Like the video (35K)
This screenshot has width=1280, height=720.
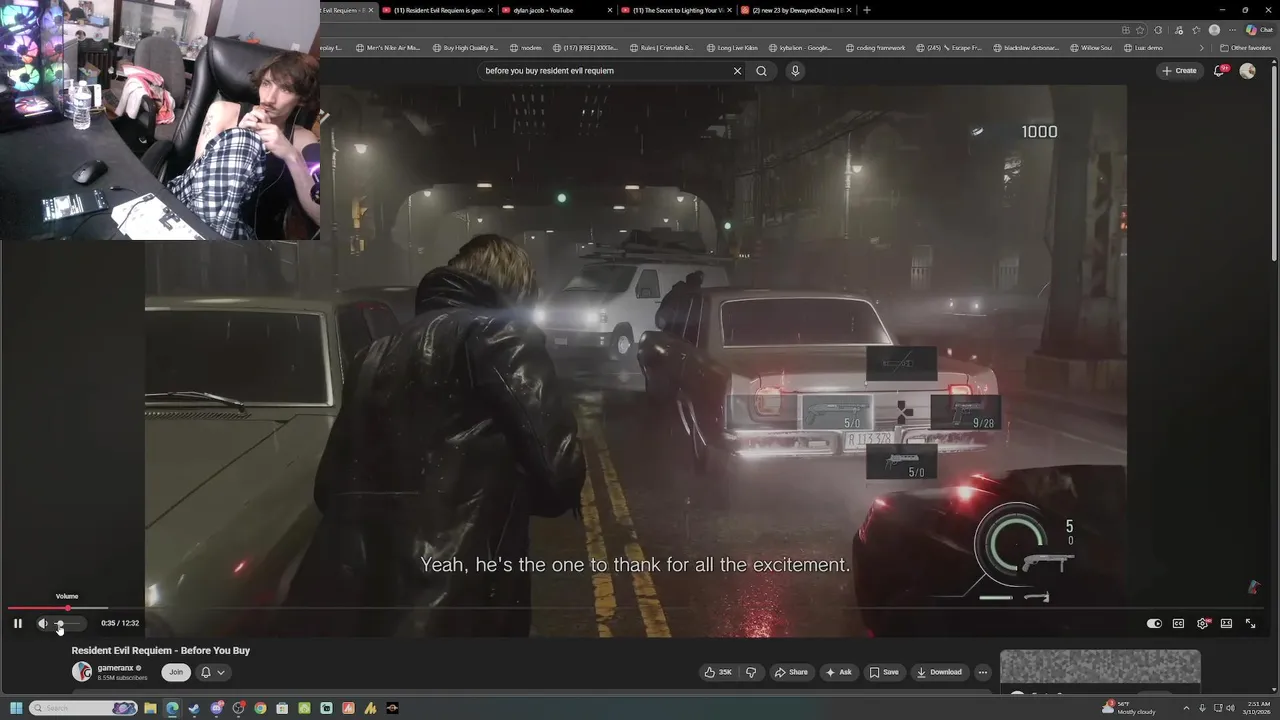719,672
